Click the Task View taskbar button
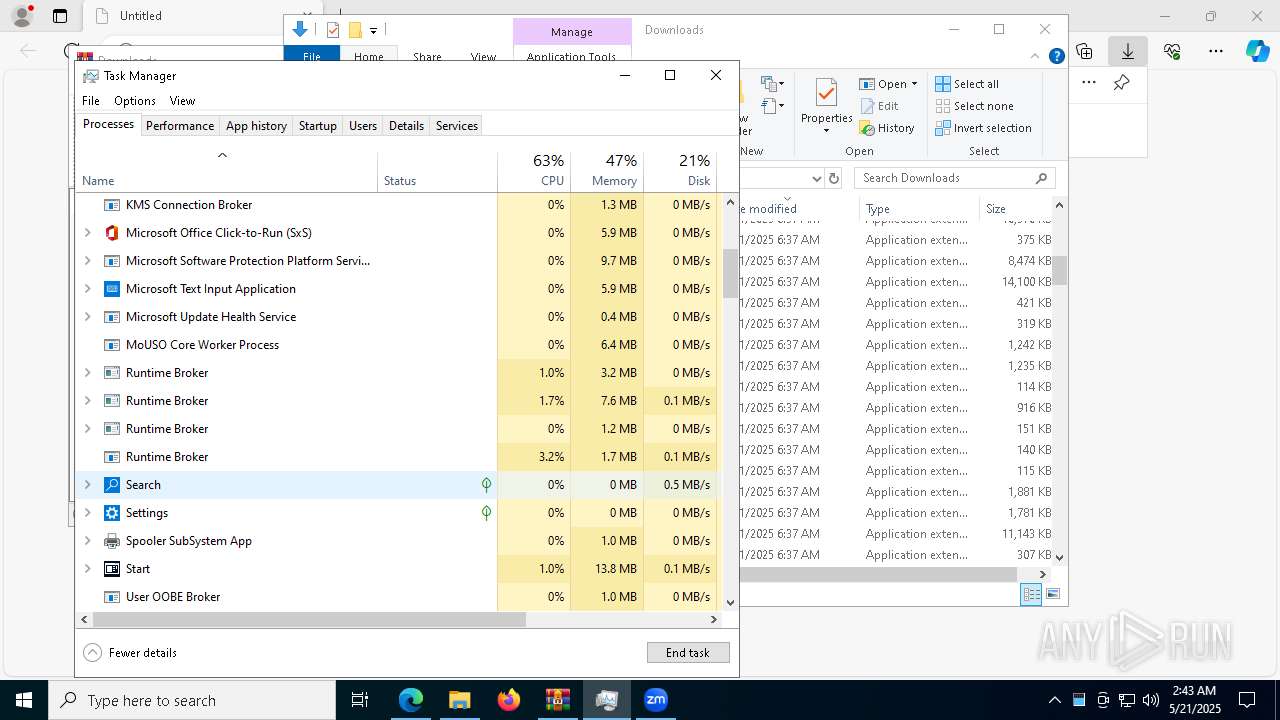 pos(360,700)
